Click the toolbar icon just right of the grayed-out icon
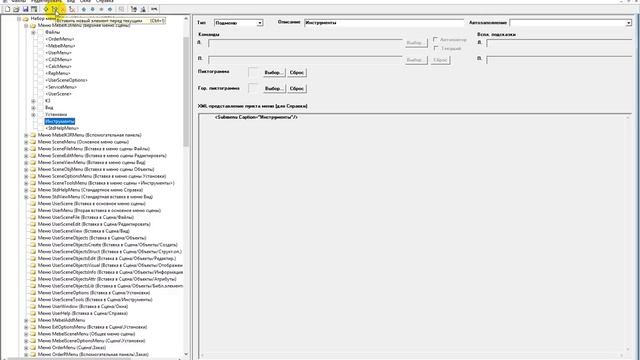Viewport: 640px width, 360px height. click(x=133, y=9)
